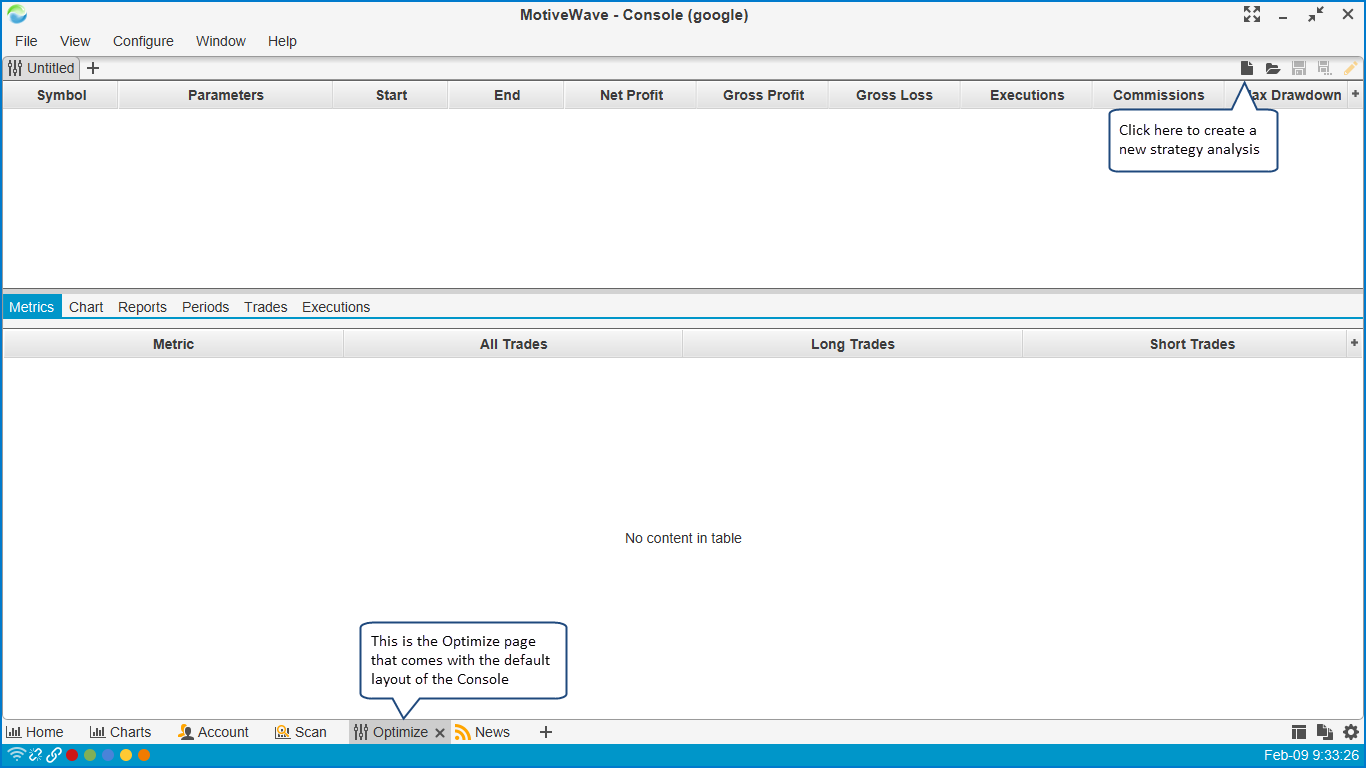Image resolution: width=1366 pixels, height=768 pixels.
Task: Open the settings gear in bottom bar
Action: [x=1351, y=732]
